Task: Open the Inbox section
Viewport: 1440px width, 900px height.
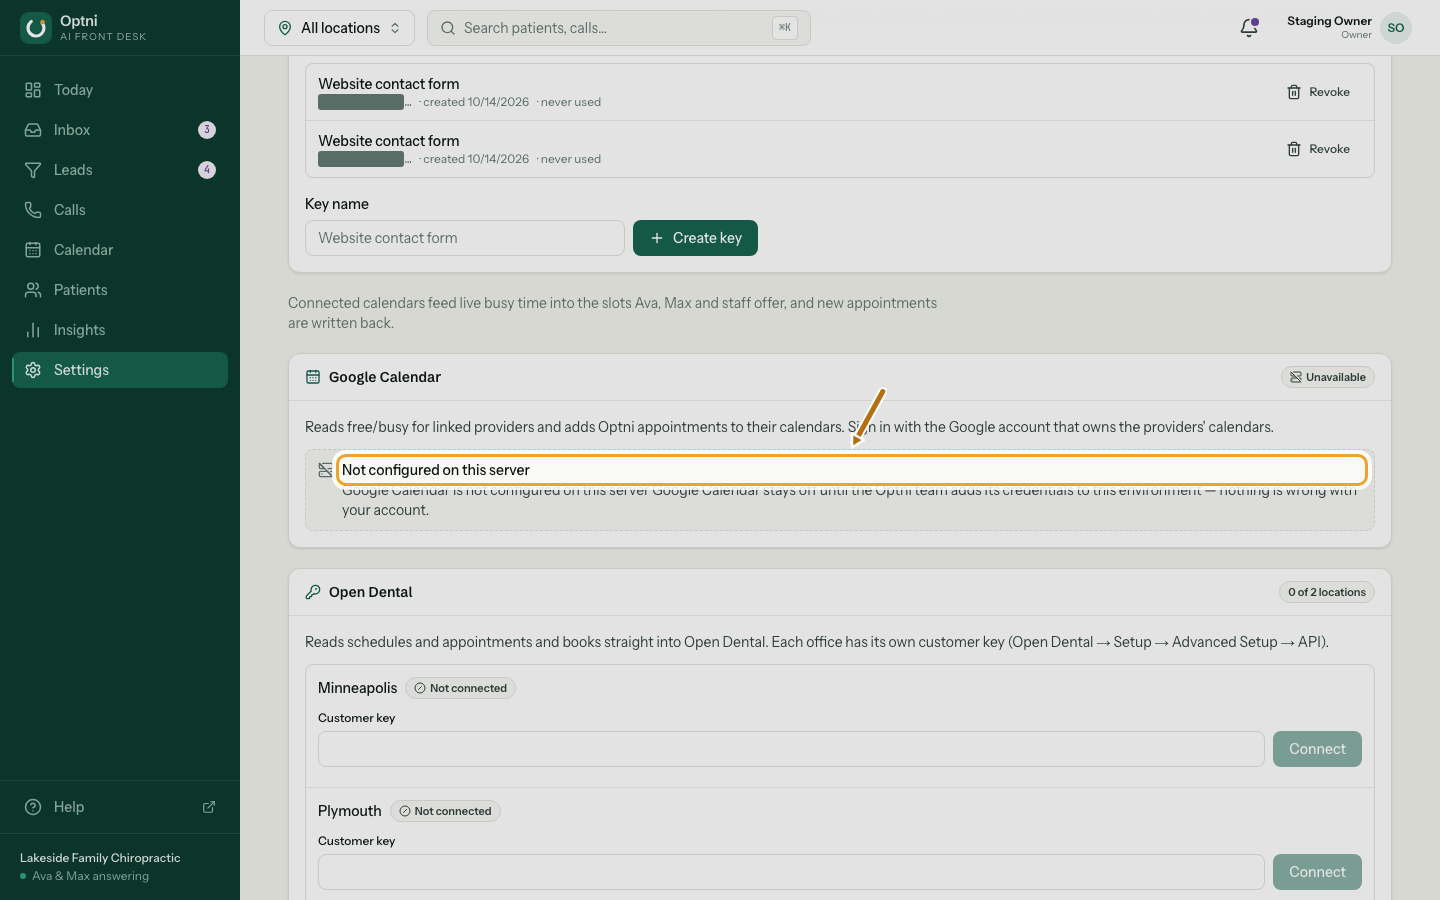Action: click(x=120, y=130)
